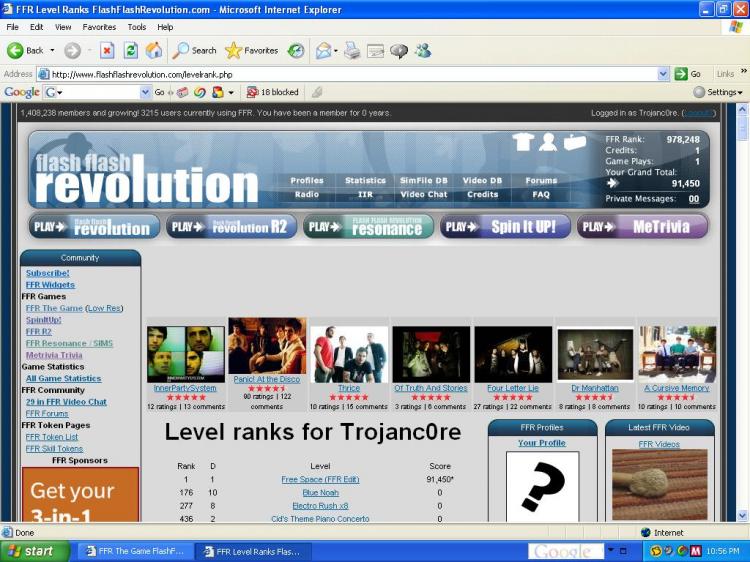This screenshot has height=562, width=750.
Task: Click the mailbox icon in site header
Action: (x=575, y=142)
